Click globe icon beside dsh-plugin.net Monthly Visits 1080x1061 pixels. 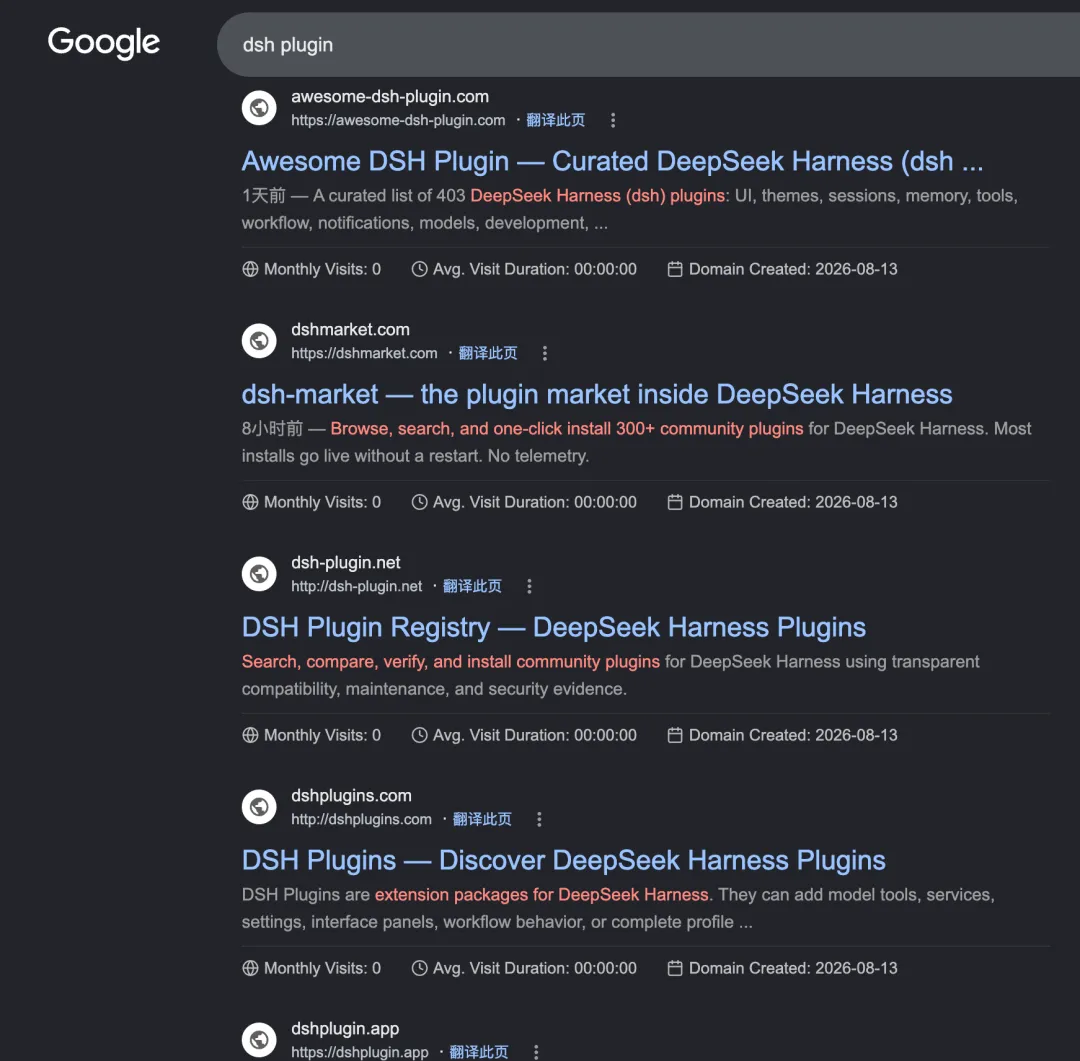pyautogui.click(x=250, y=735)
